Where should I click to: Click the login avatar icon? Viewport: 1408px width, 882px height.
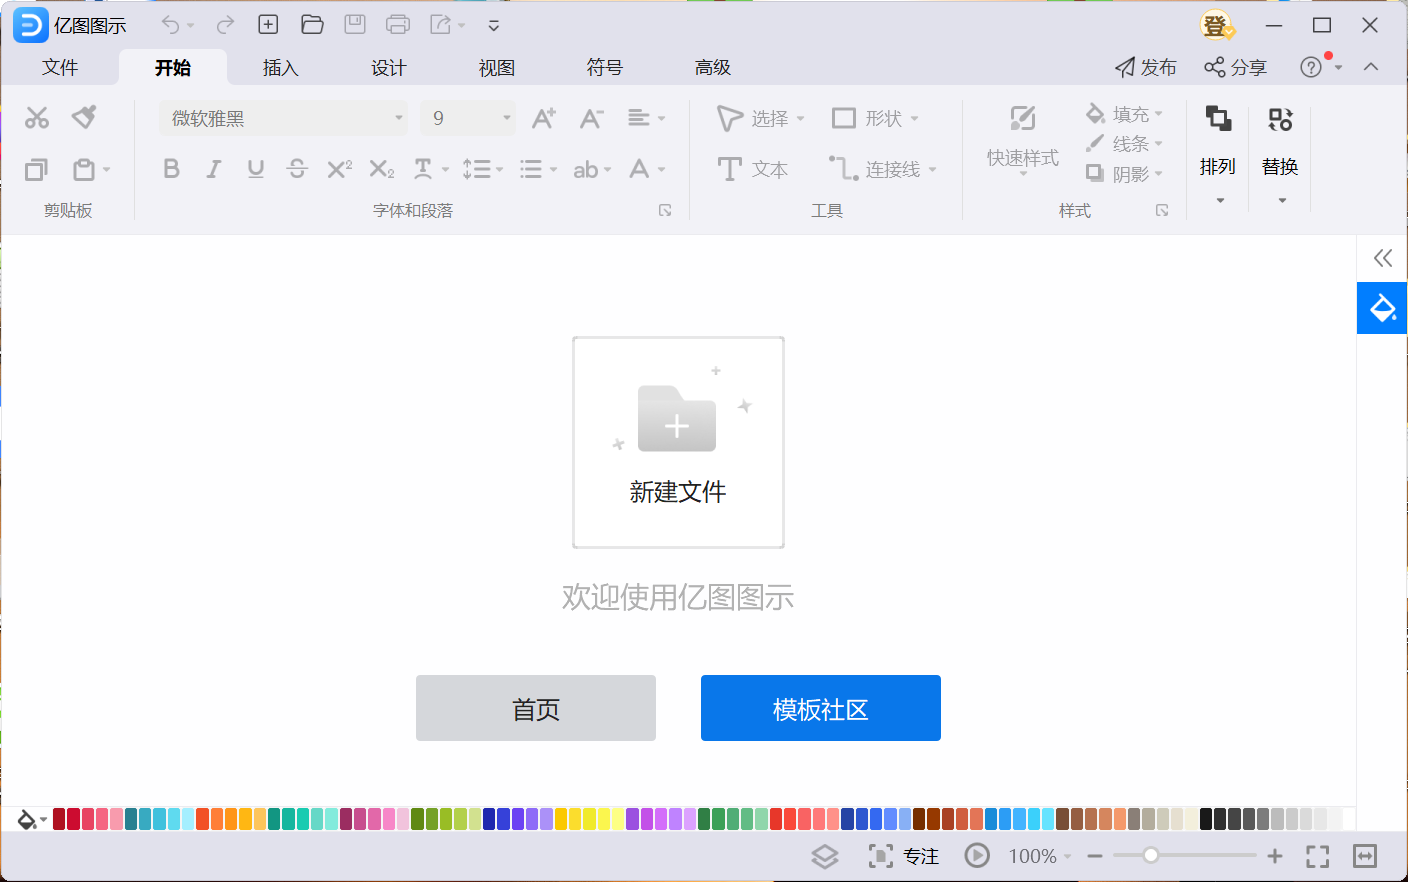pyautogui.click(x=1216, y=25)
